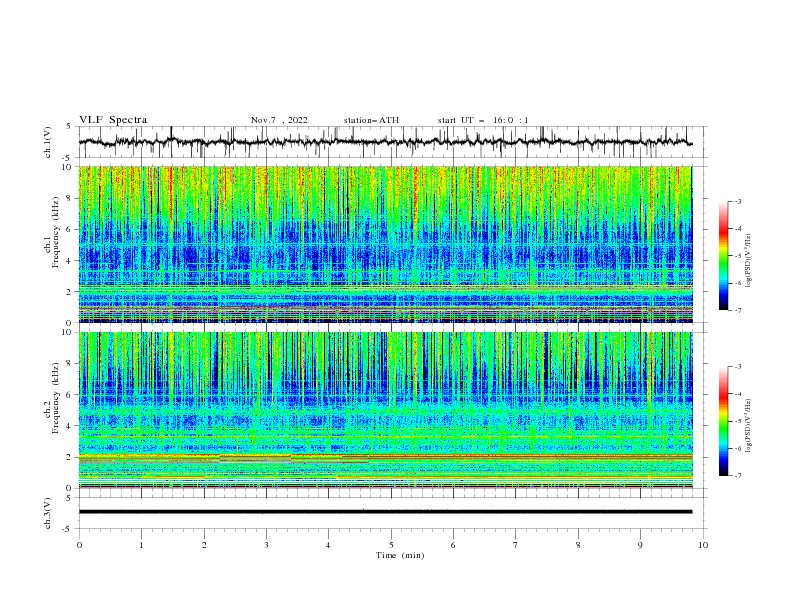Click time axis tick label "7"

(x=516, y=545)
